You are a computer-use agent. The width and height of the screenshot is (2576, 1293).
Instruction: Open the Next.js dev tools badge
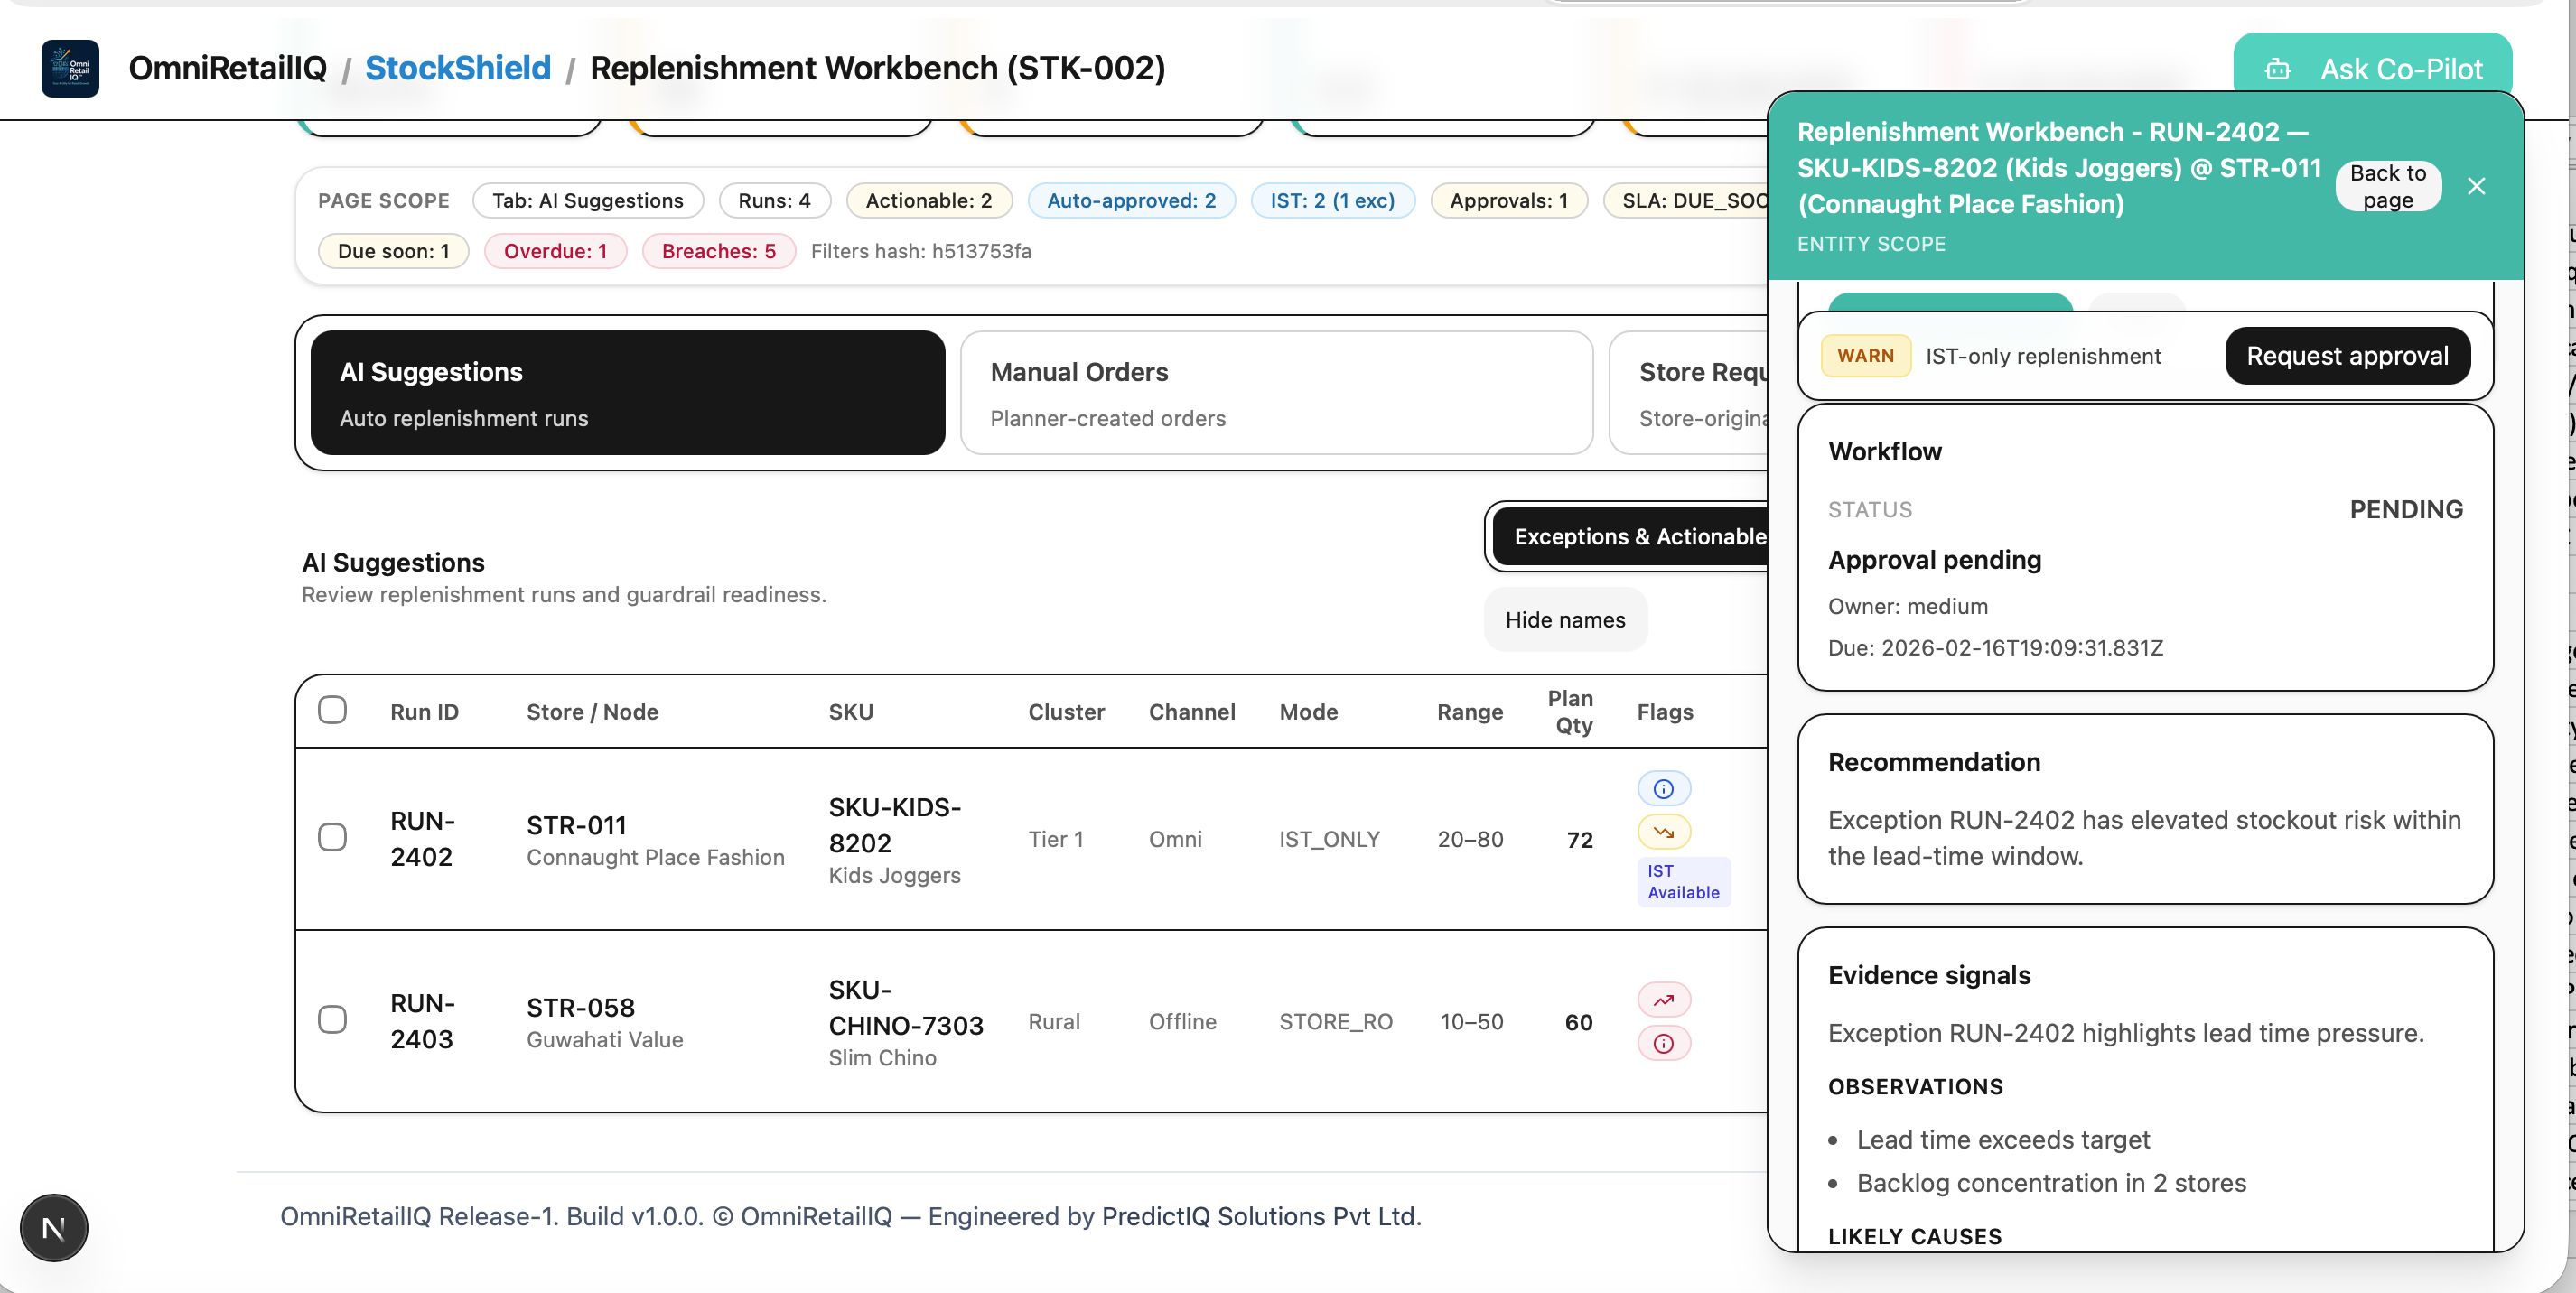54,1227
